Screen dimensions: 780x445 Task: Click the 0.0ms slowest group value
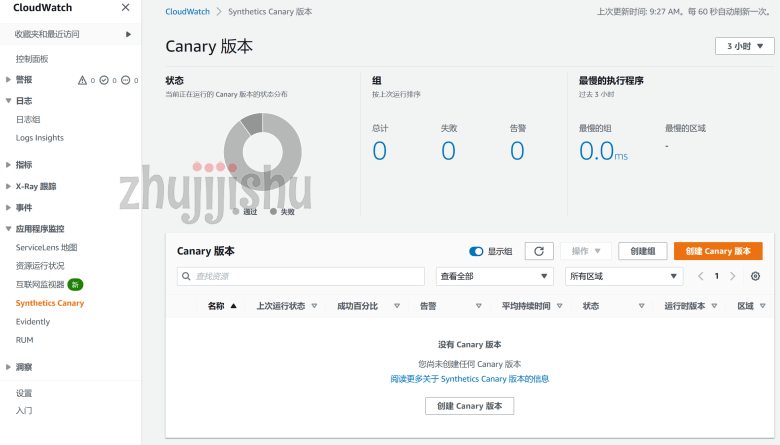(x=603, y=151)
